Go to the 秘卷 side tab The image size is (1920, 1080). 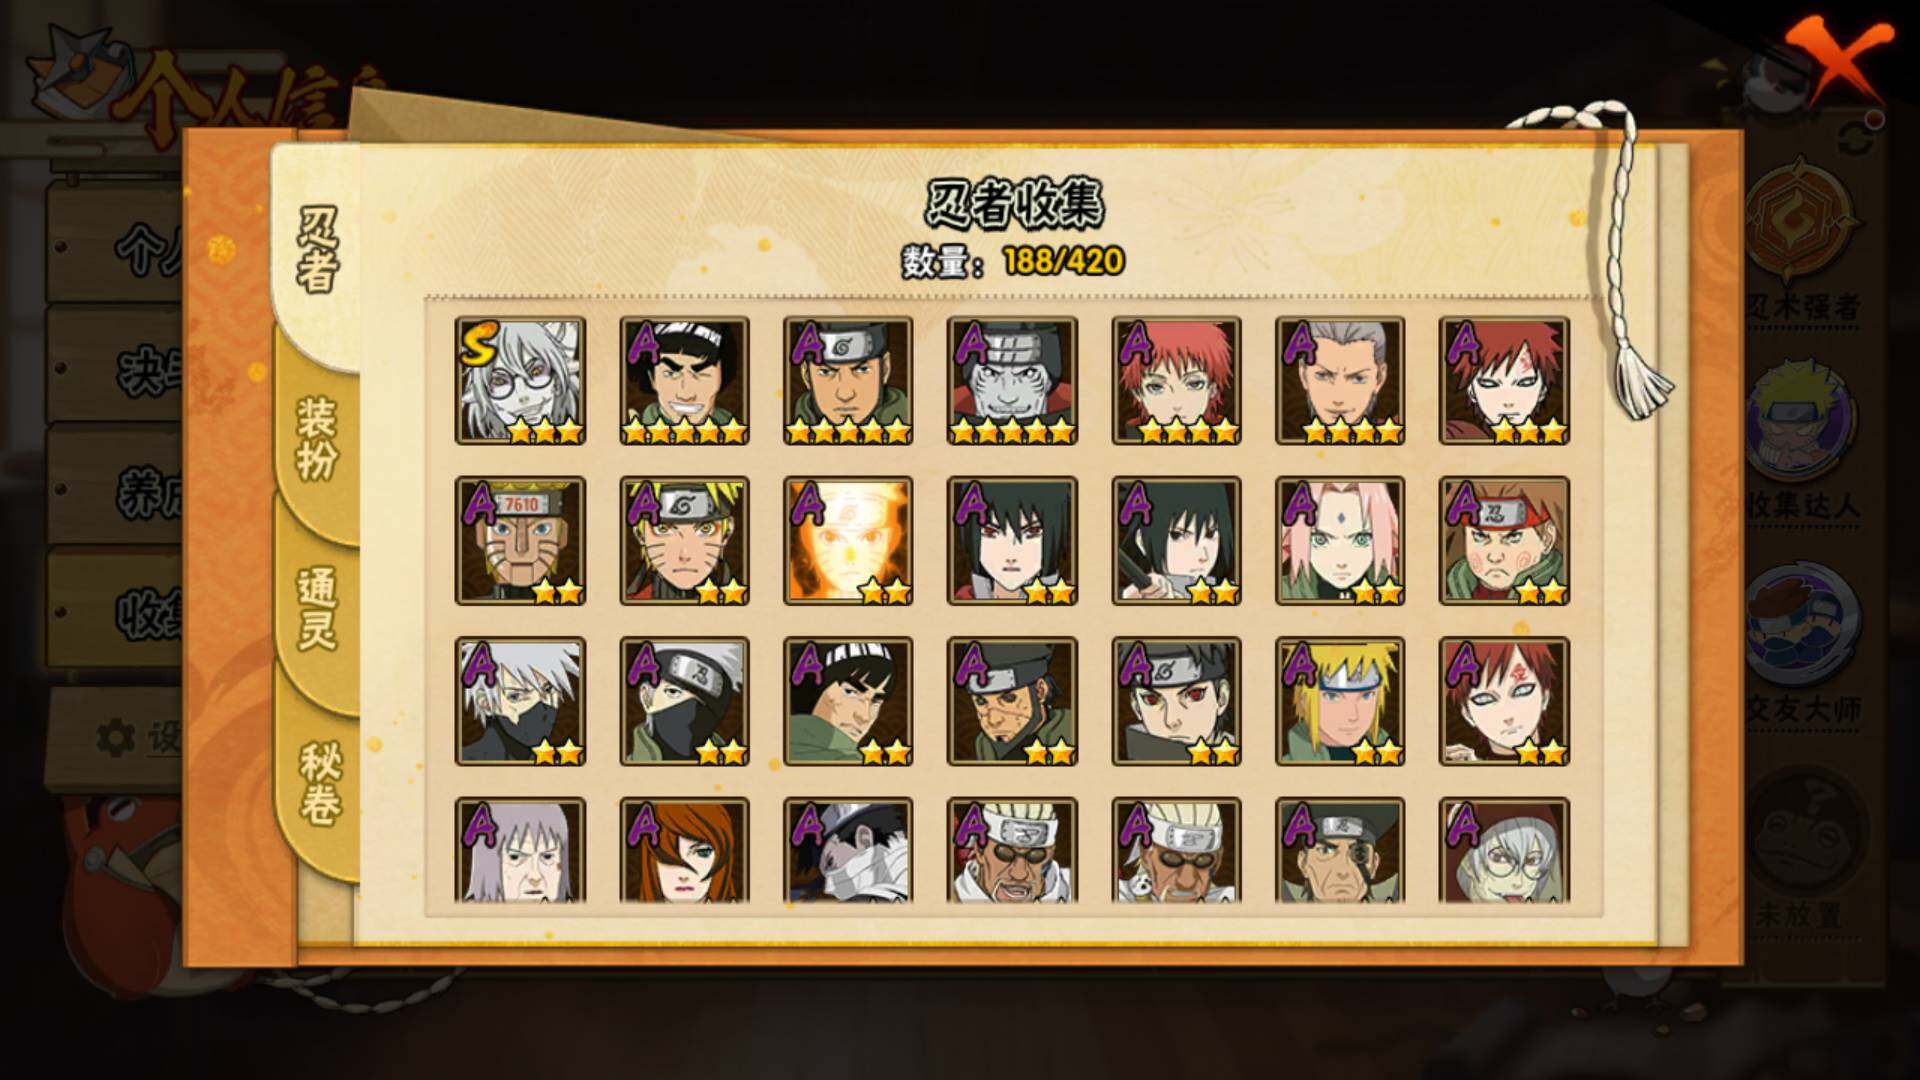(318, 783)
